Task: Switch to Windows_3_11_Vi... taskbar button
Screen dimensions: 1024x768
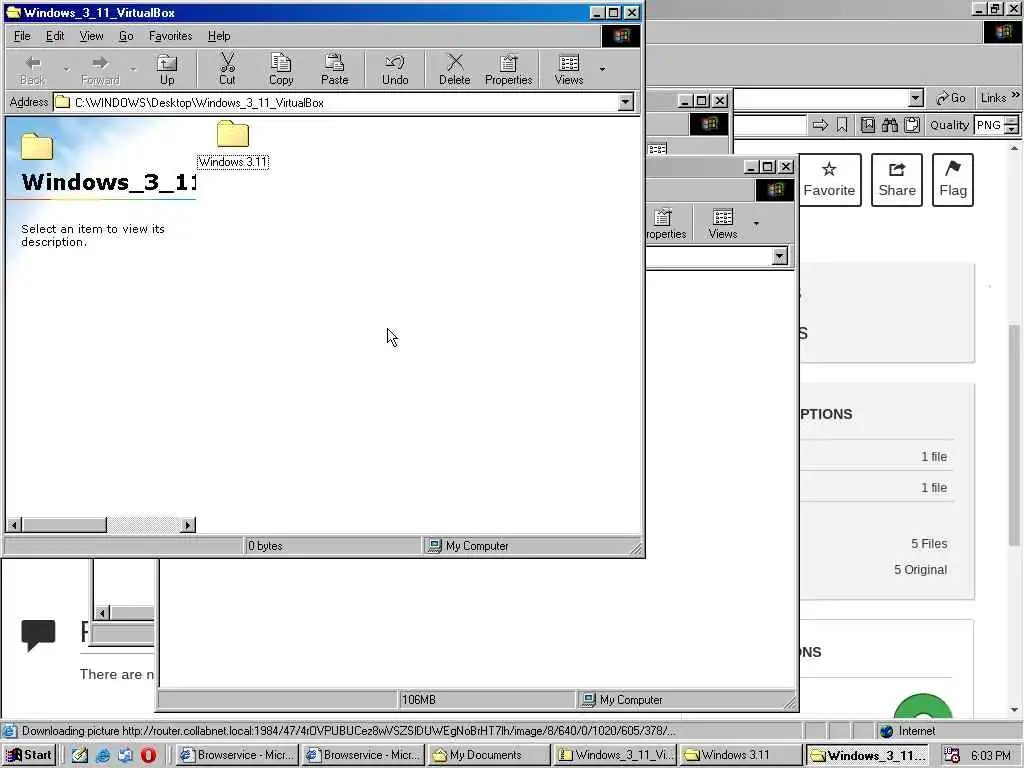Action: [615, 755]
